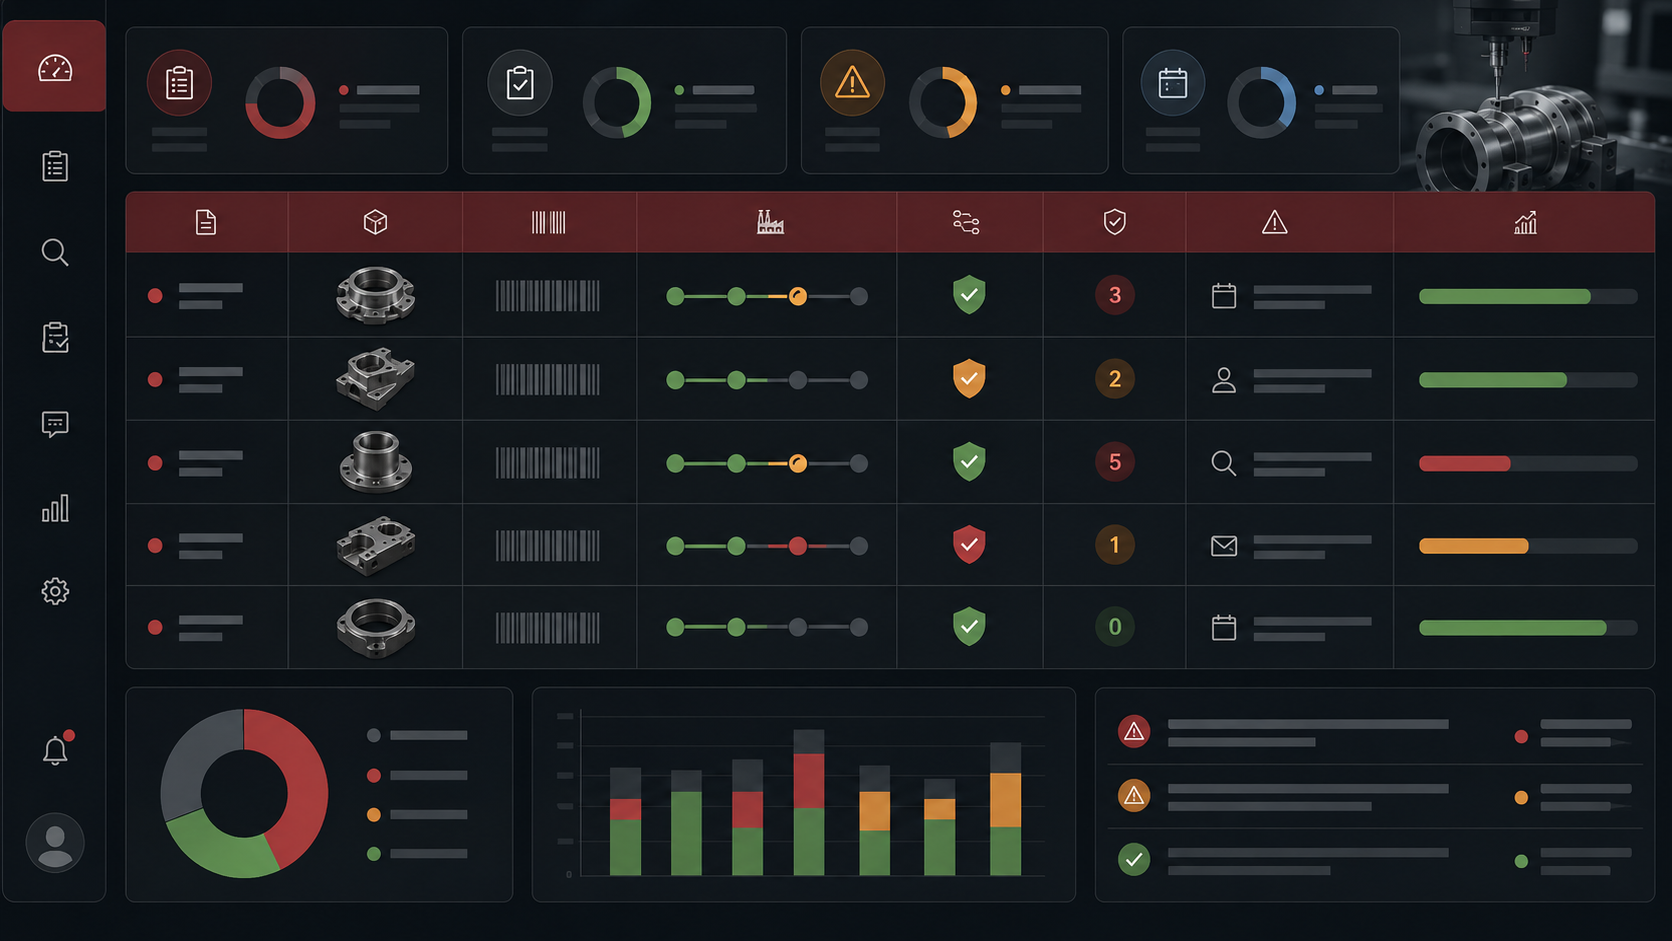Sort by the shield check column header
This screenshot has width=1672, height=941.
(x=1115, y=222)
